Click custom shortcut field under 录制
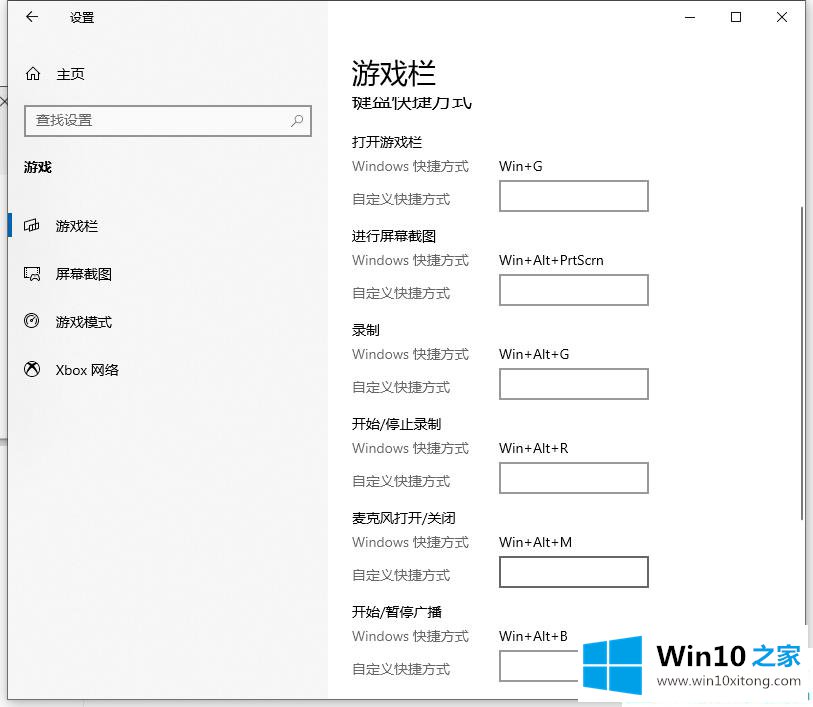The width and height of the screenshot is (813, 707). point(573,384)
